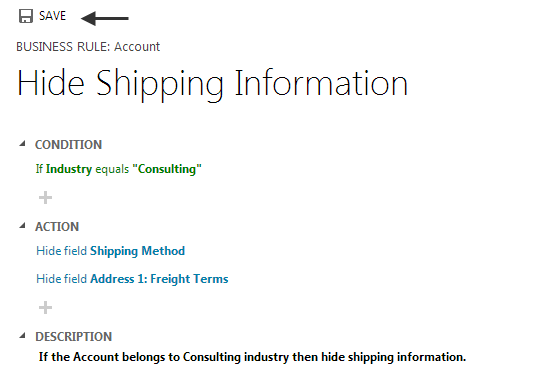This screenshot has height=391, width=534.
Task: Click the black arrow pointing at SAVE
Action: pos(105,18)
